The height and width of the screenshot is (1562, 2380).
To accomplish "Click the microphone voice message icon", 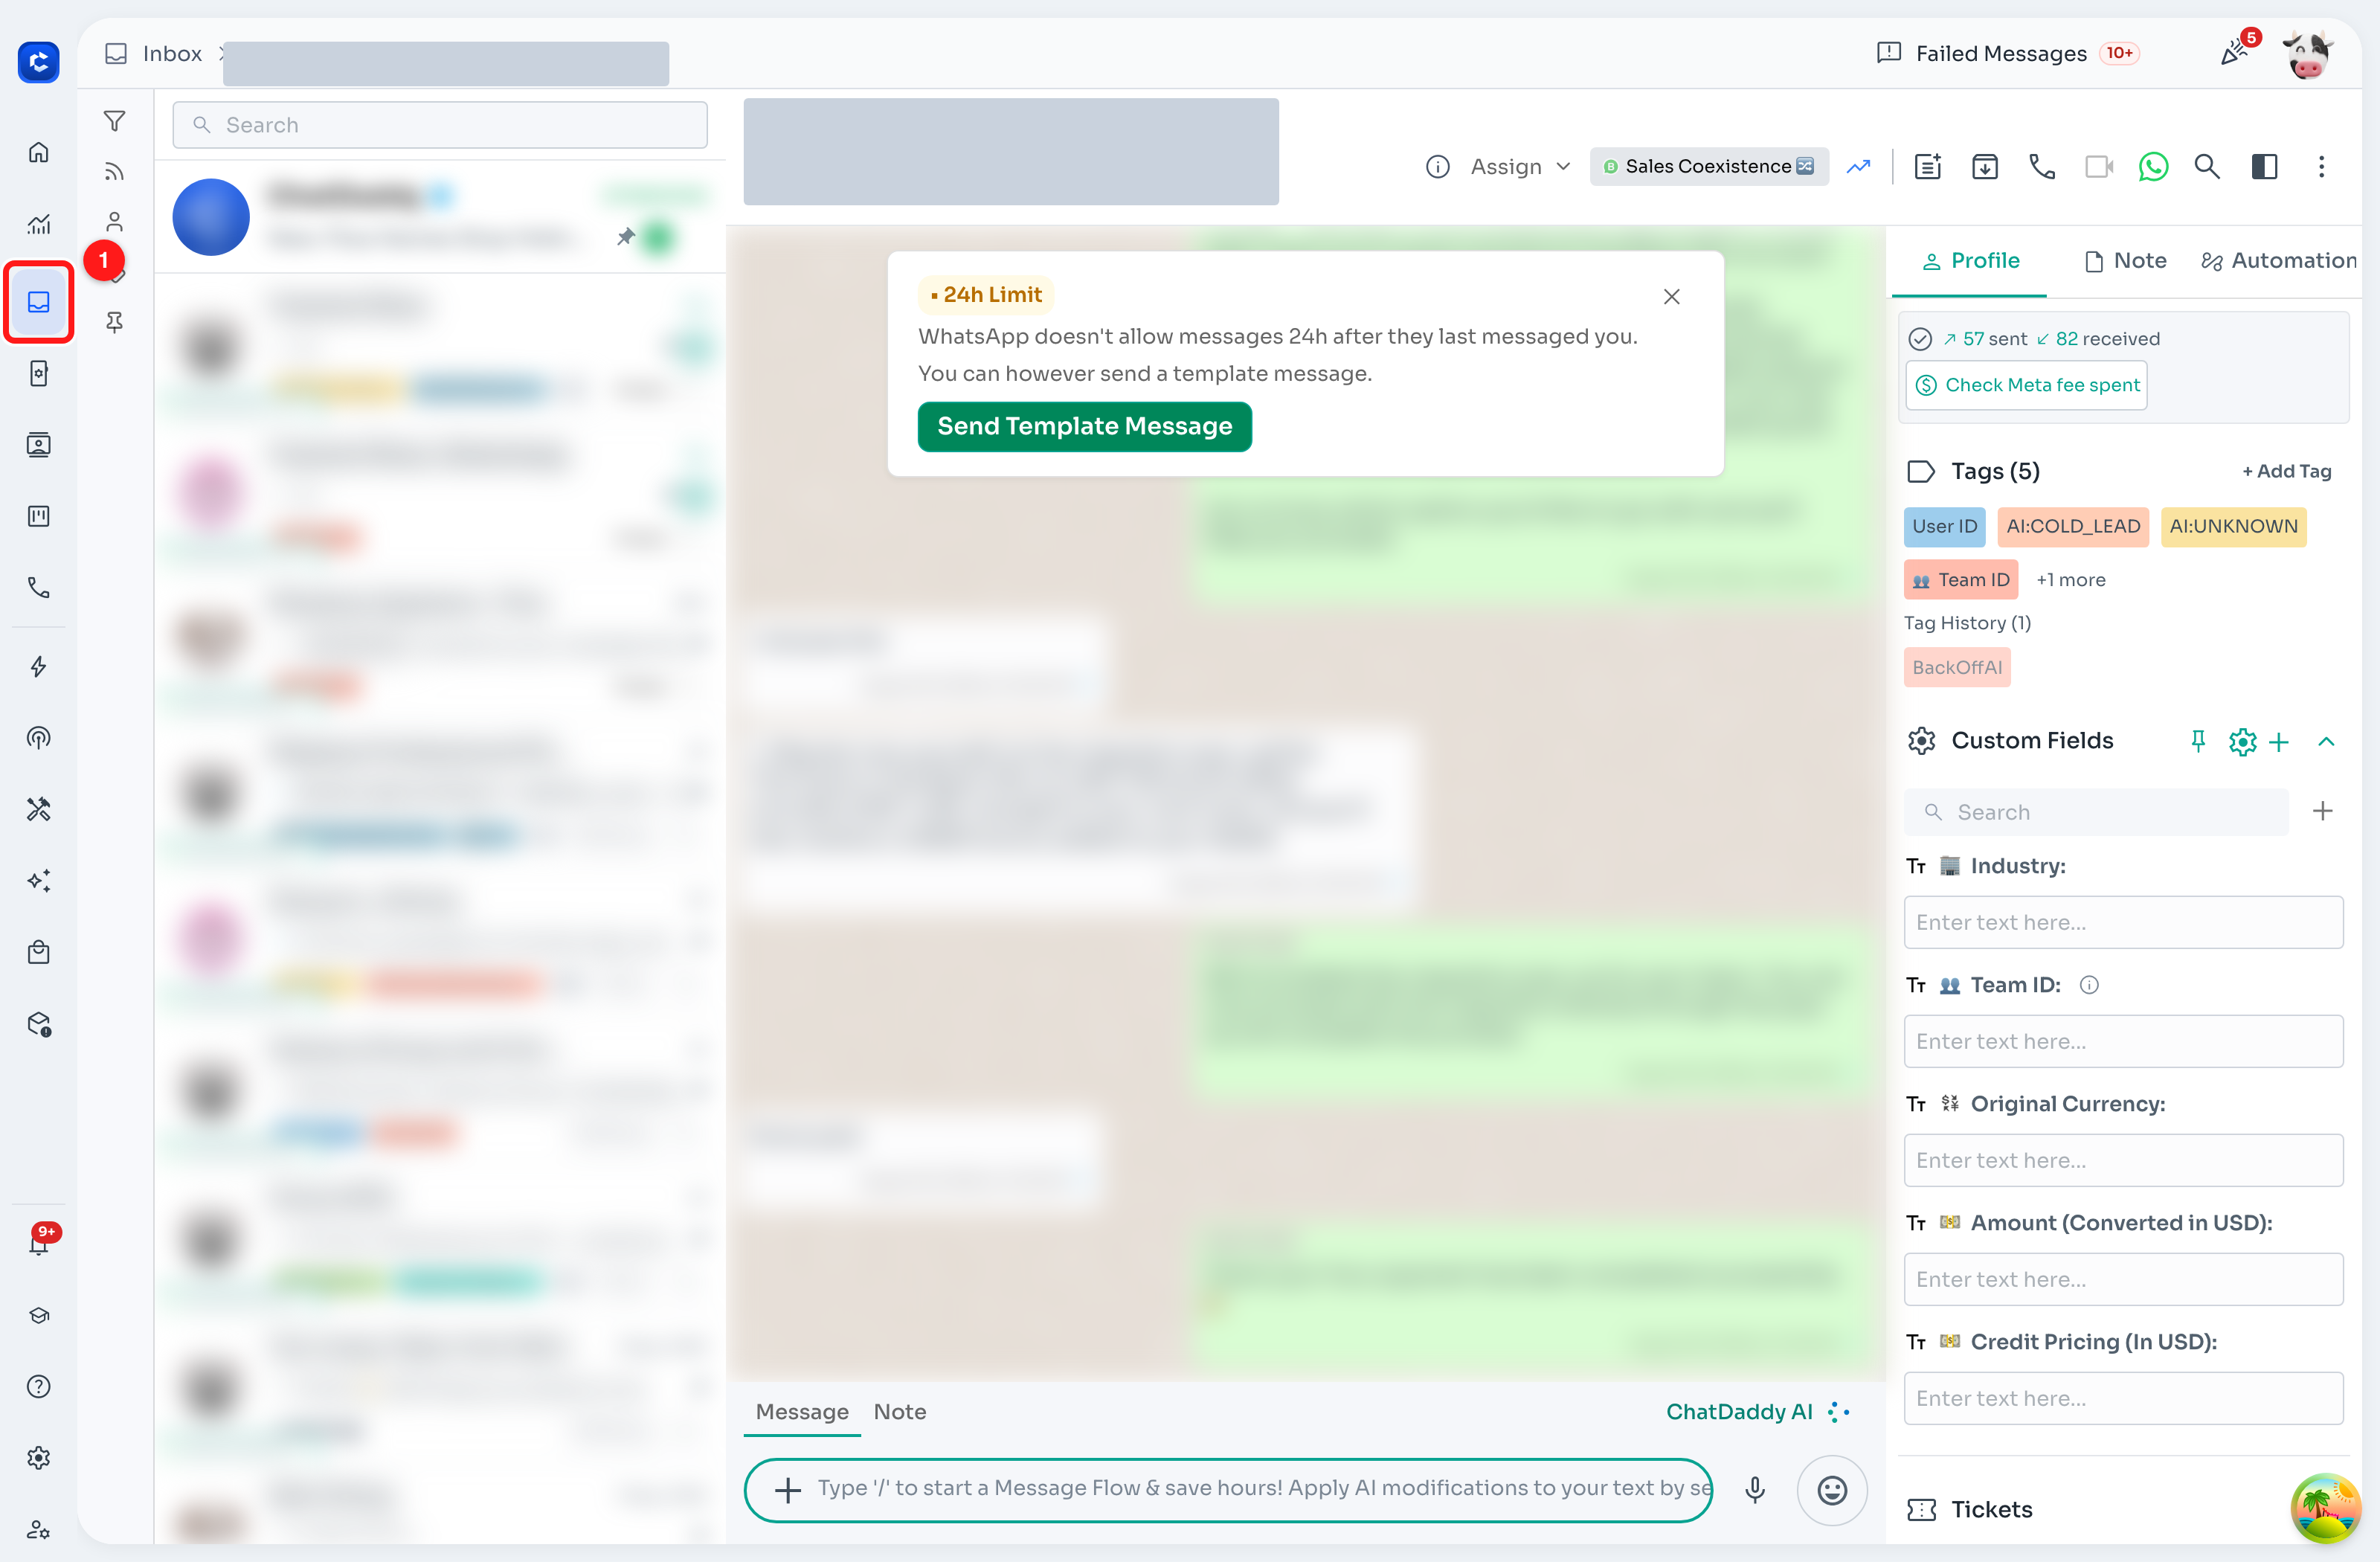I will click(x=1755, y=1490).
